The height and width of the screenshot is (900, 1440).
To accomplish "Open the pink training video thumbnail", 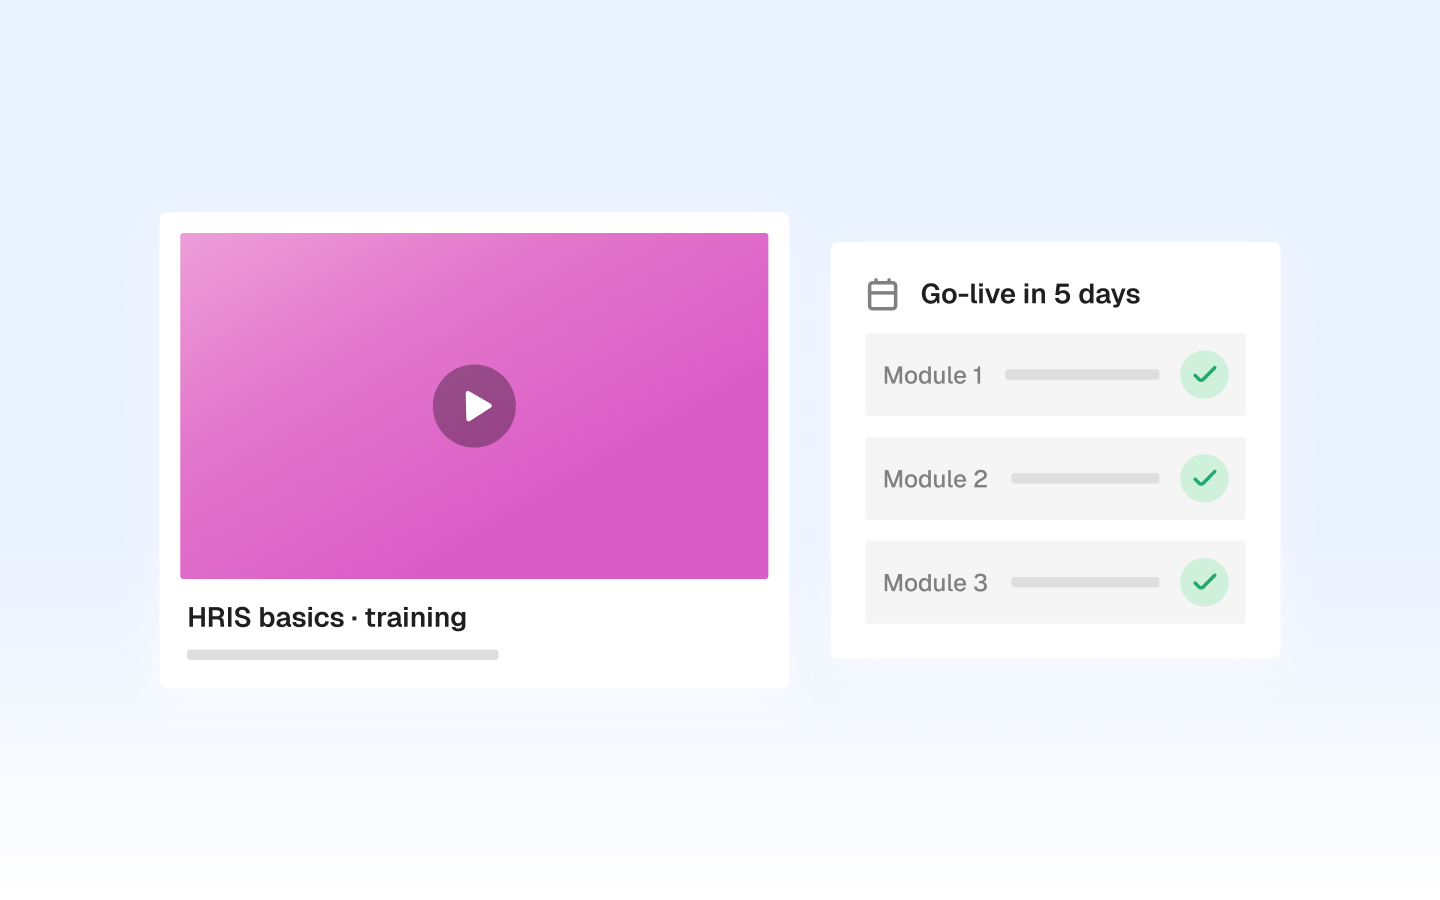I will click(x=474, y=406).
